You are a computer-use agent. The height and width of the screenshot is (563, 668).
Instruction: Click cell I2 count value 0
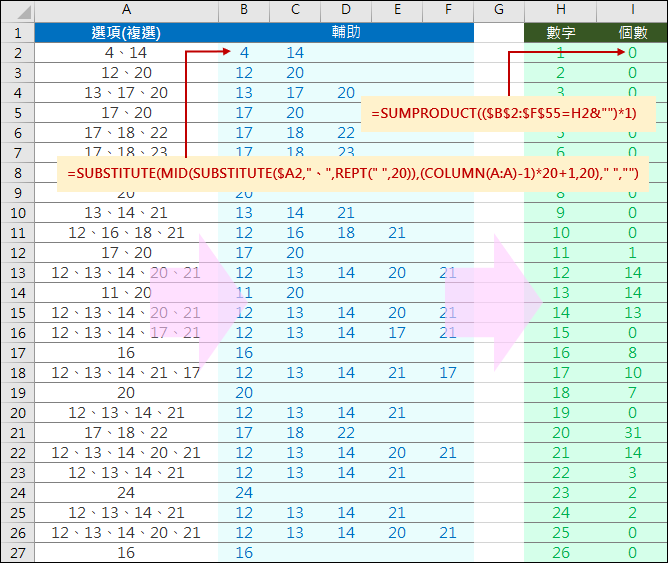pyautogui.click(x=632, y=53)
